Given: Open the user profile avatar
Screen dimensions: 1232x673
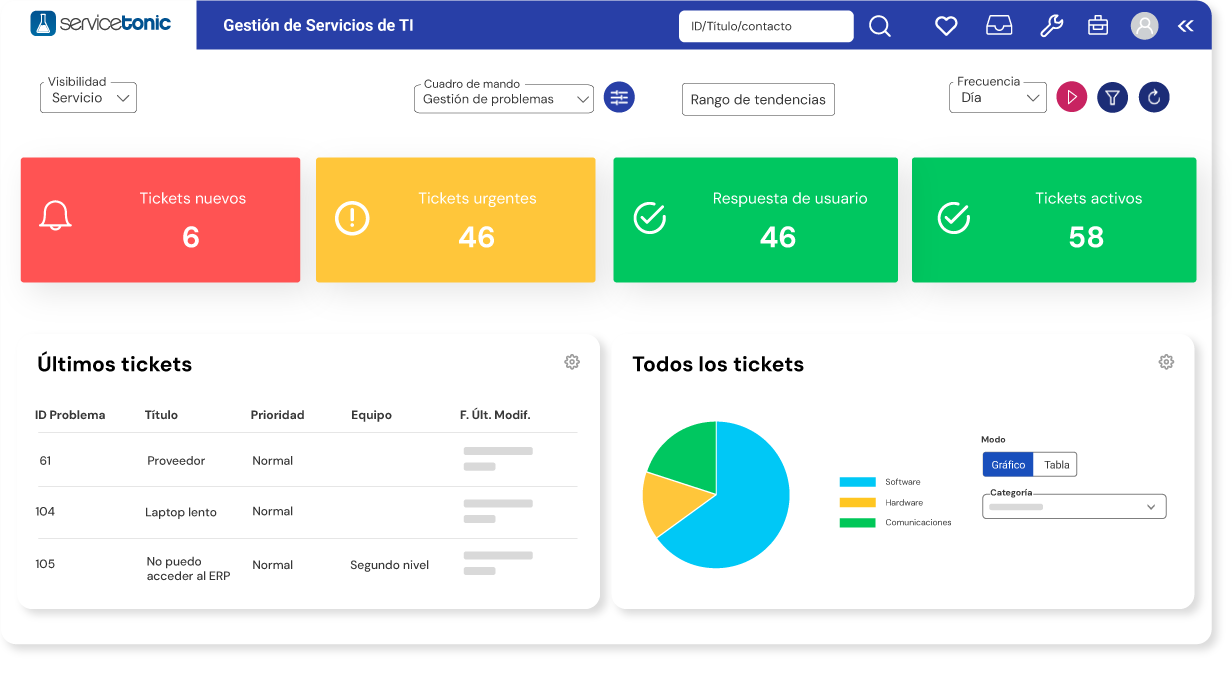Looking at the screenshot, I should [1144, 26].
